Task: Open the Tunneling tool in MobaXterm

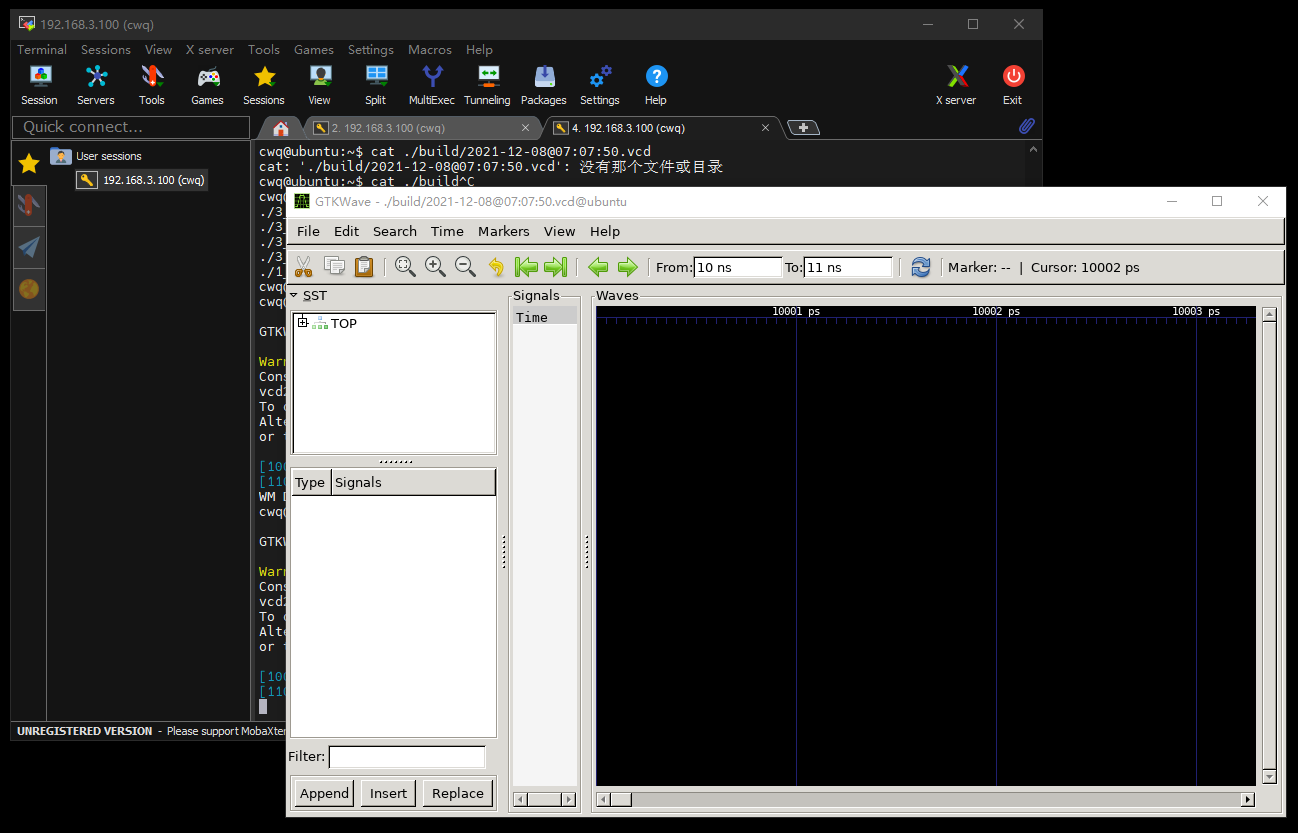Action: click(x=488, y=85)
